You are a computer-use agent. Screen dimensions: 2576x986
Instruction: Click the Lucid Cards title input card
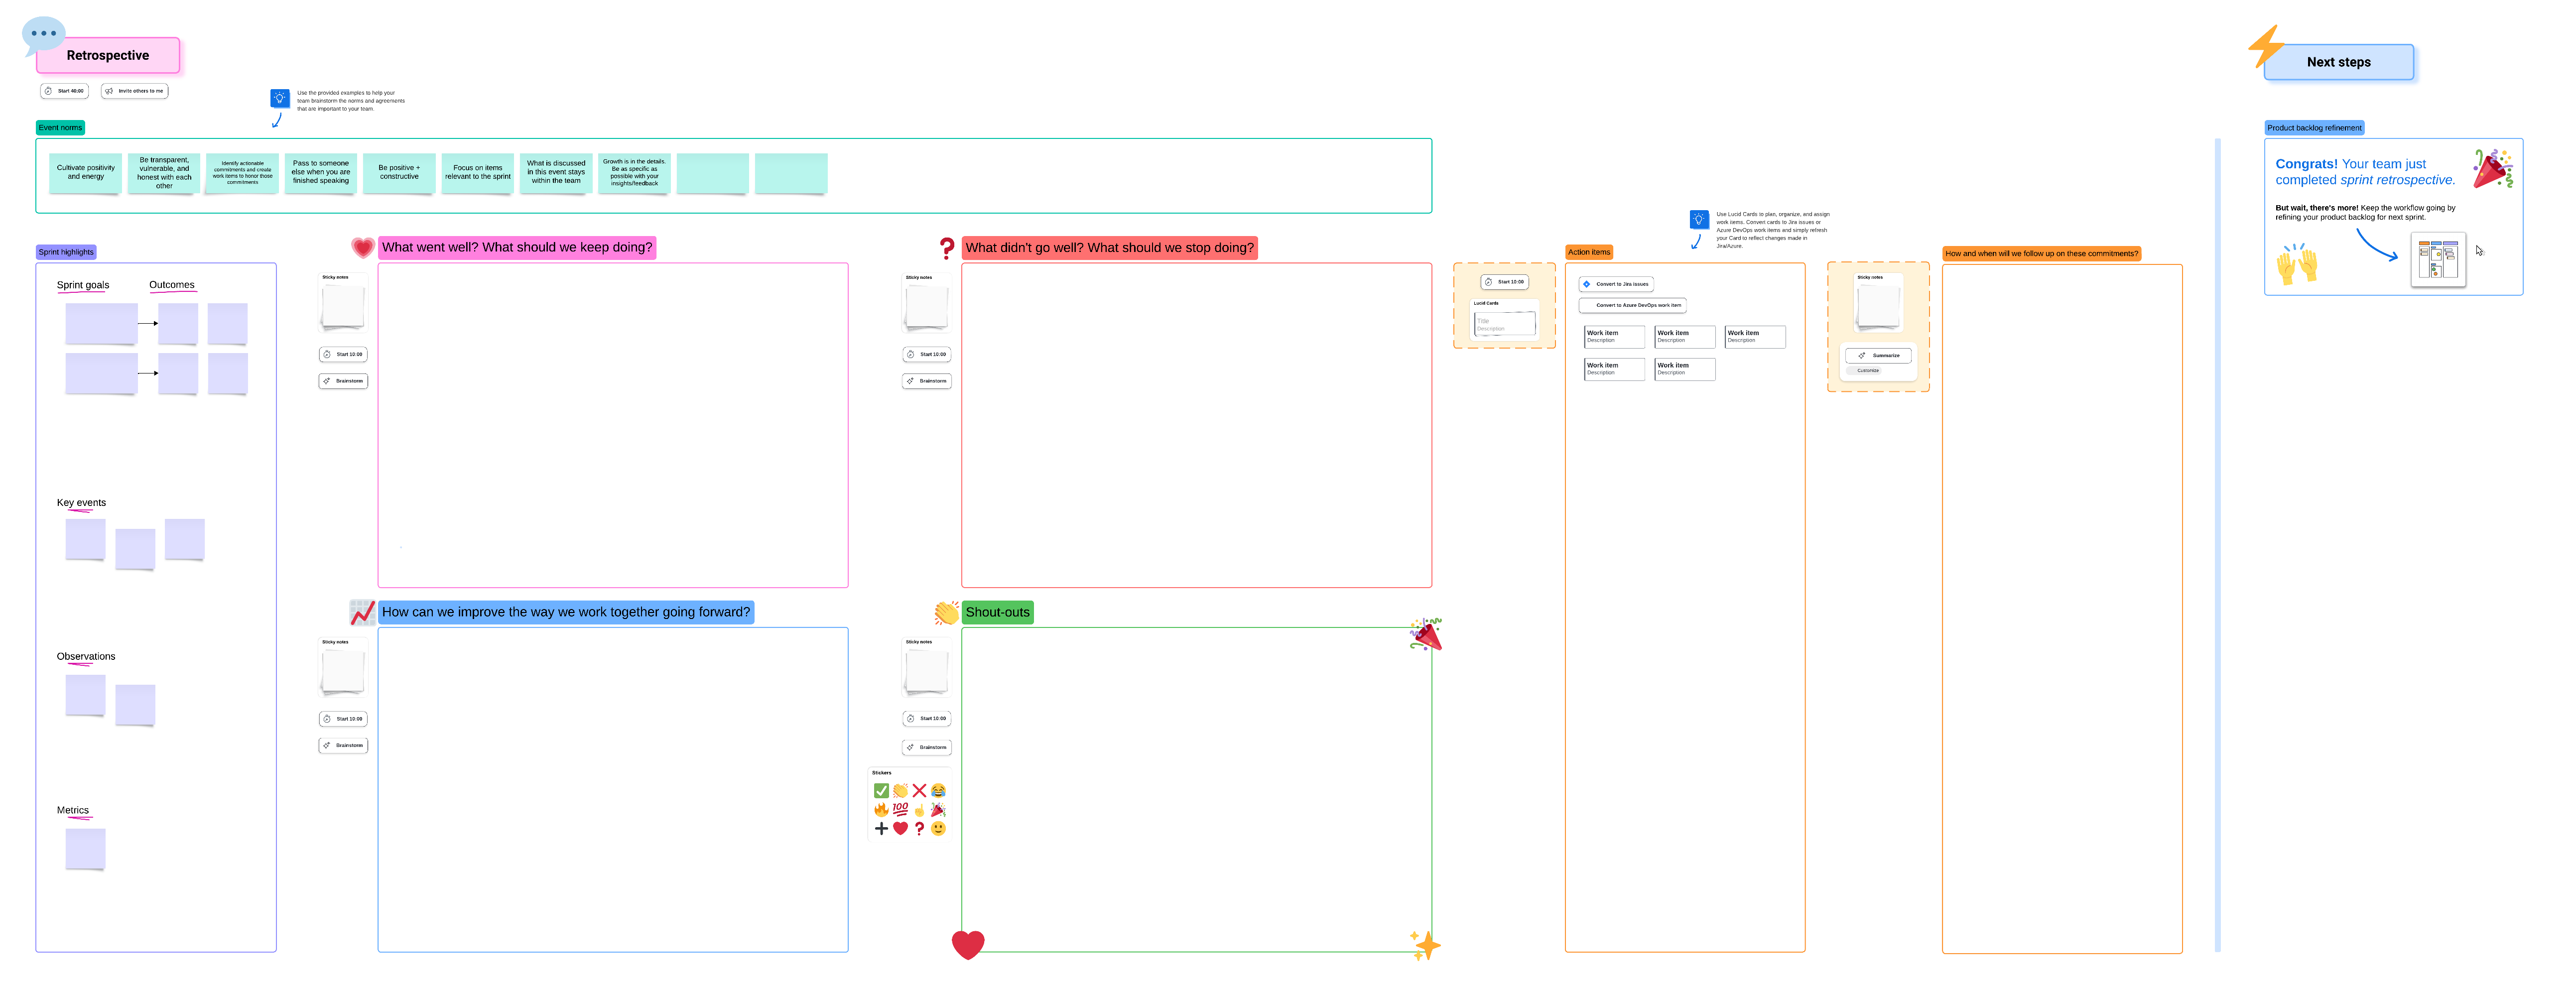[x=1504, y=324]
